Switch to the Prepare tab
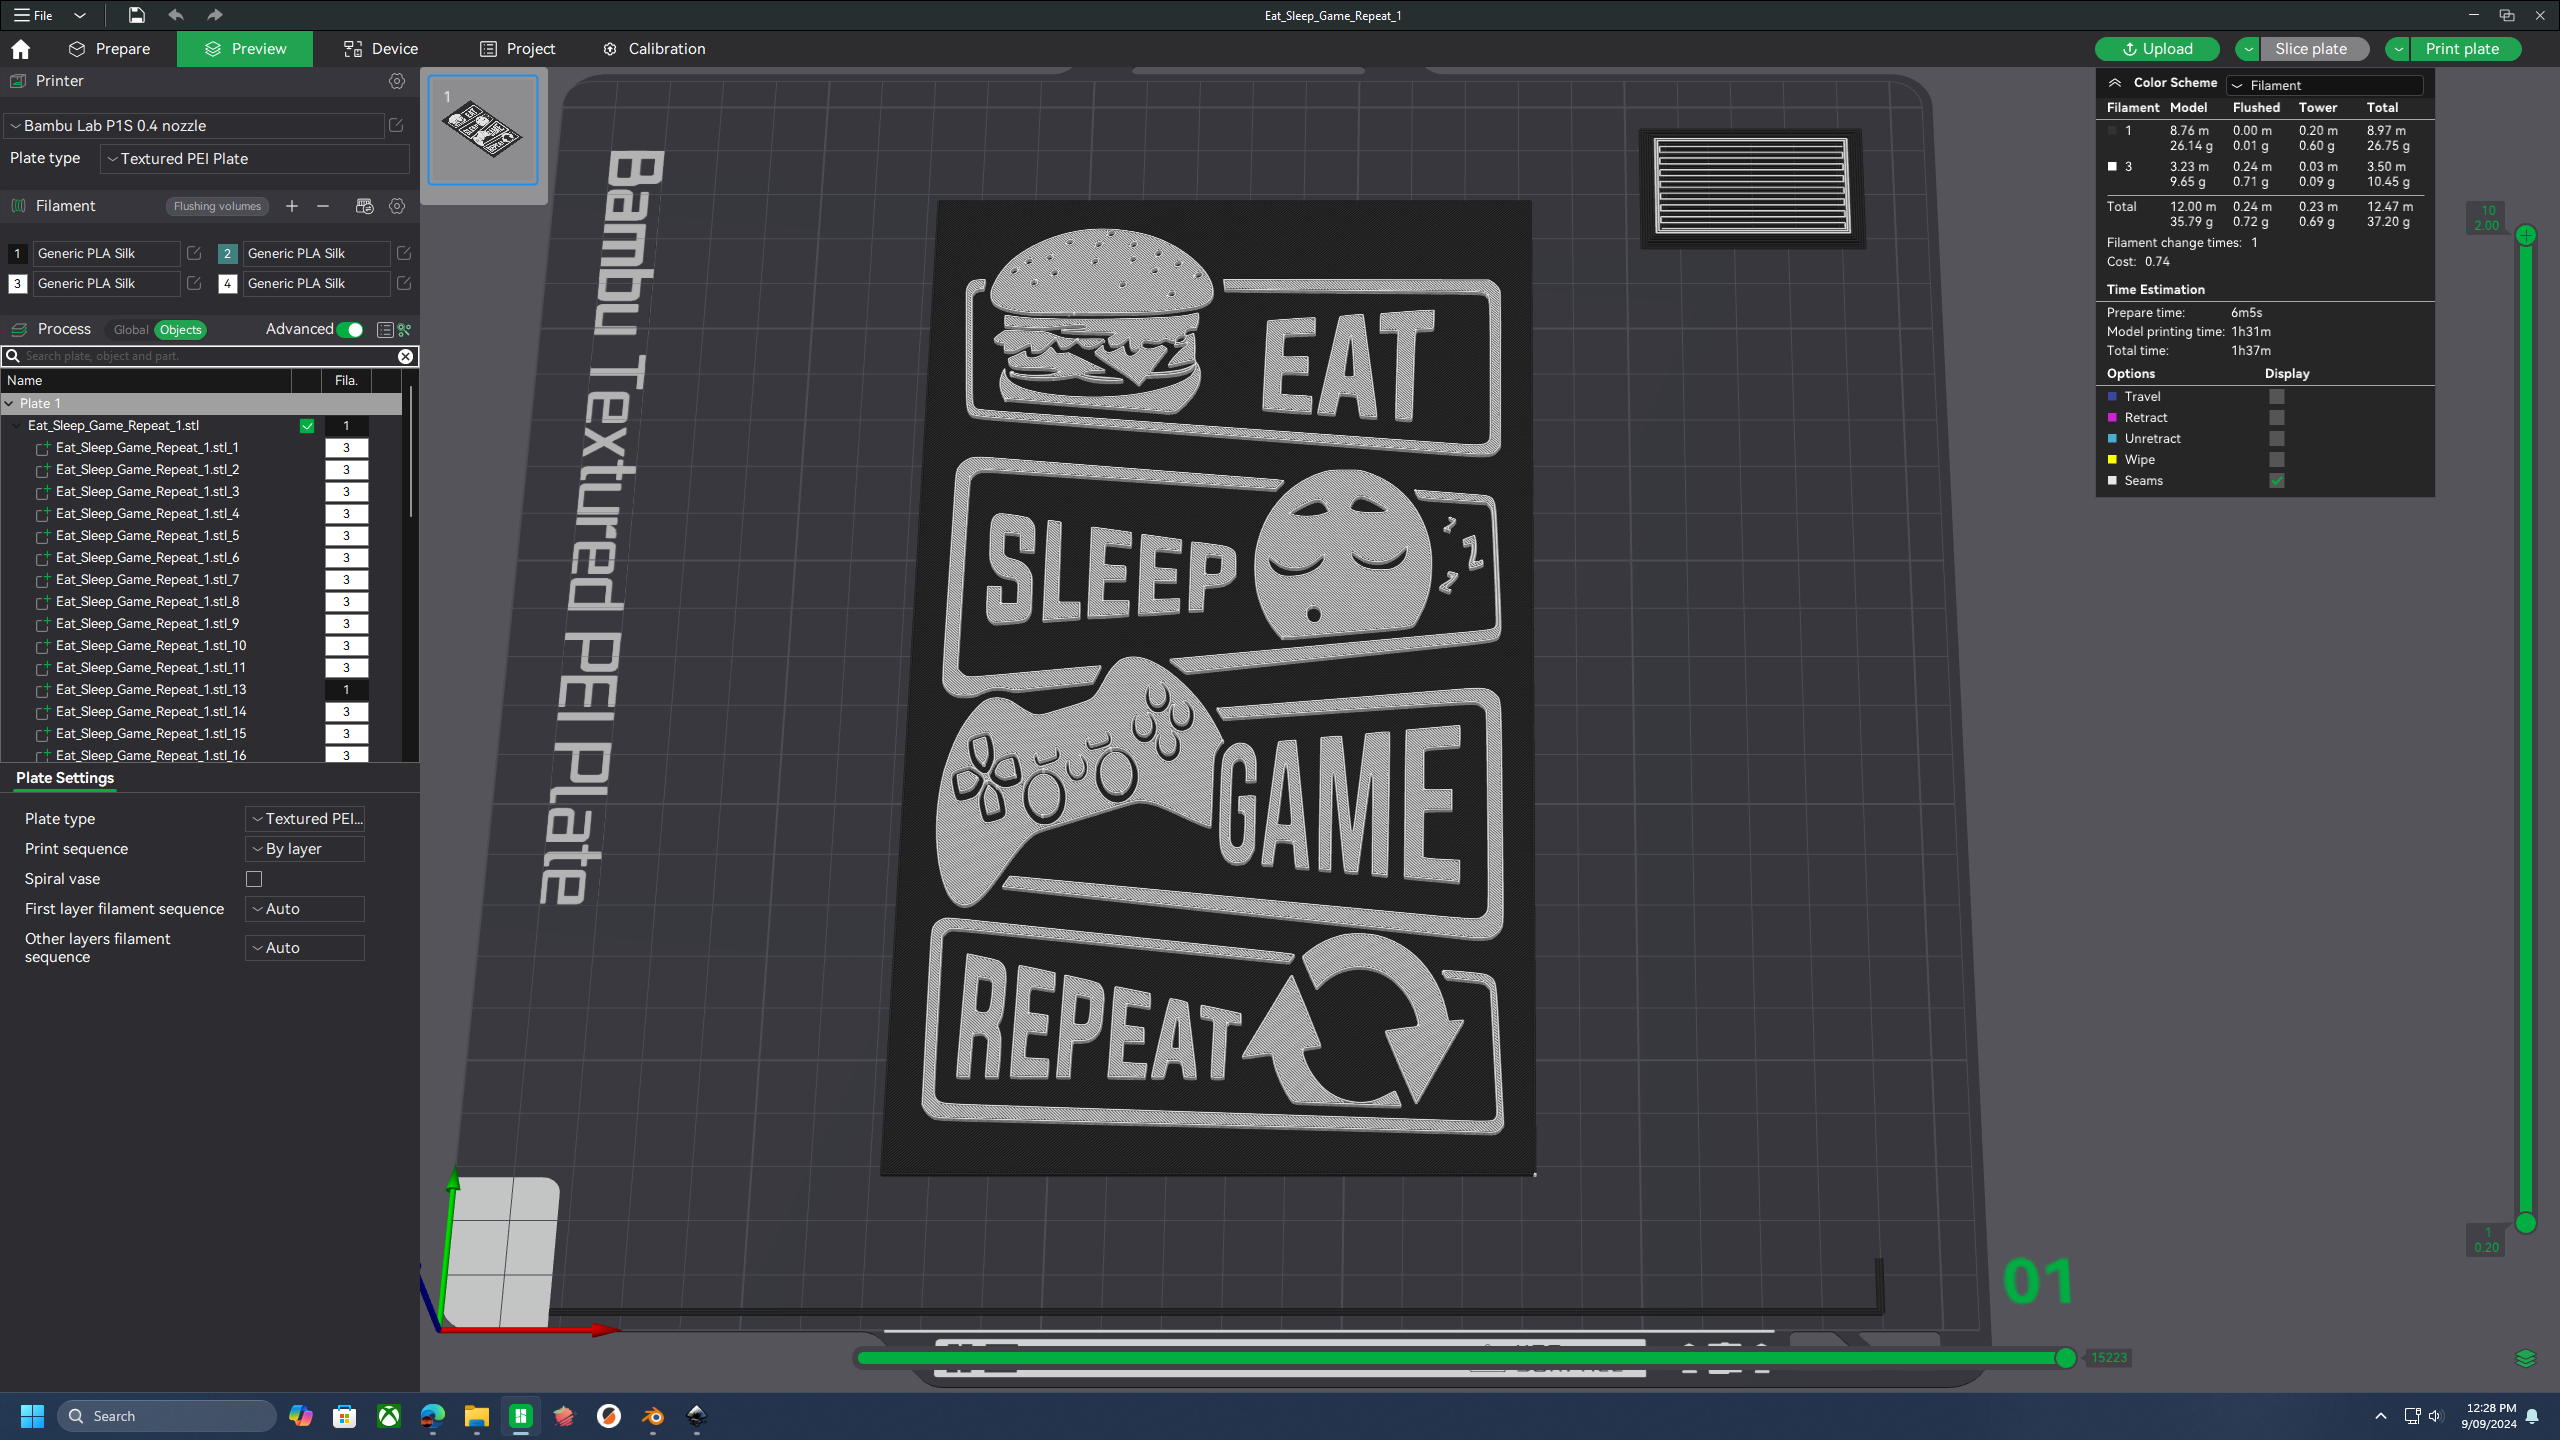Image resolution: width=2560 pixels, height=1440 pixels. pyautogui.click(x=109, y=49)
